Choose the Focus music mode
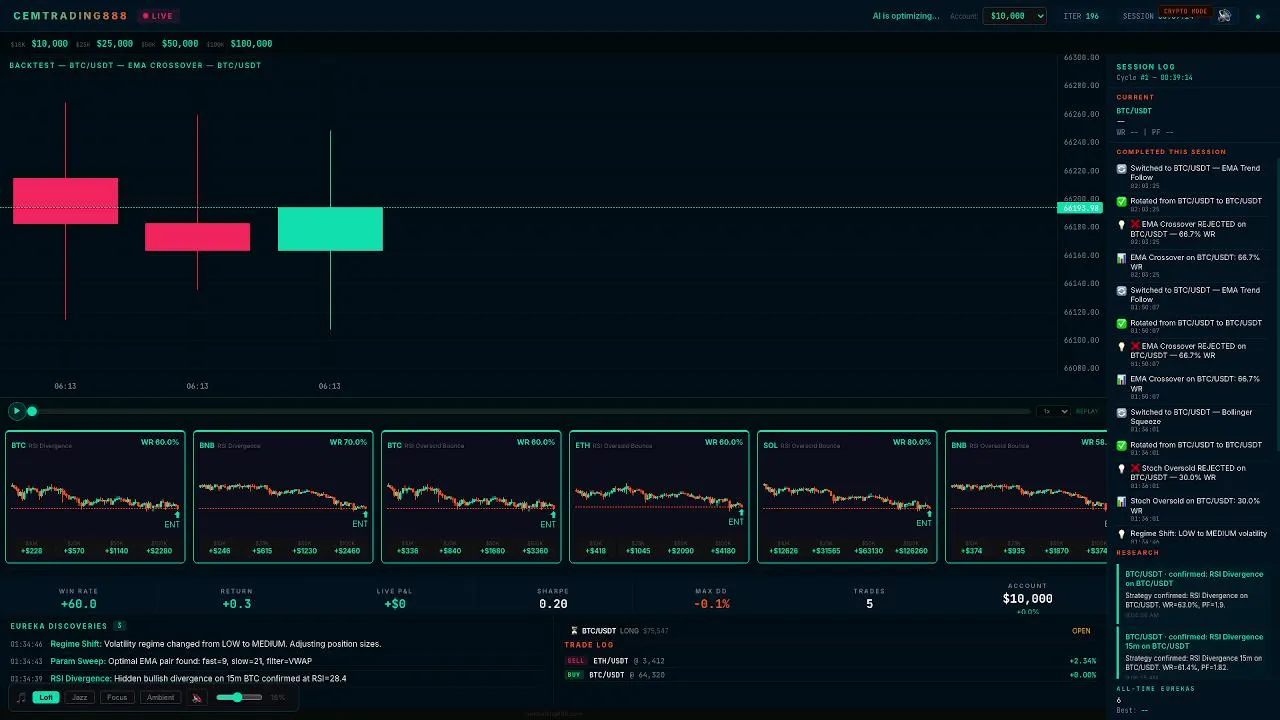The height and width of the screenshot is (720, 1280). tap(117, 697)
